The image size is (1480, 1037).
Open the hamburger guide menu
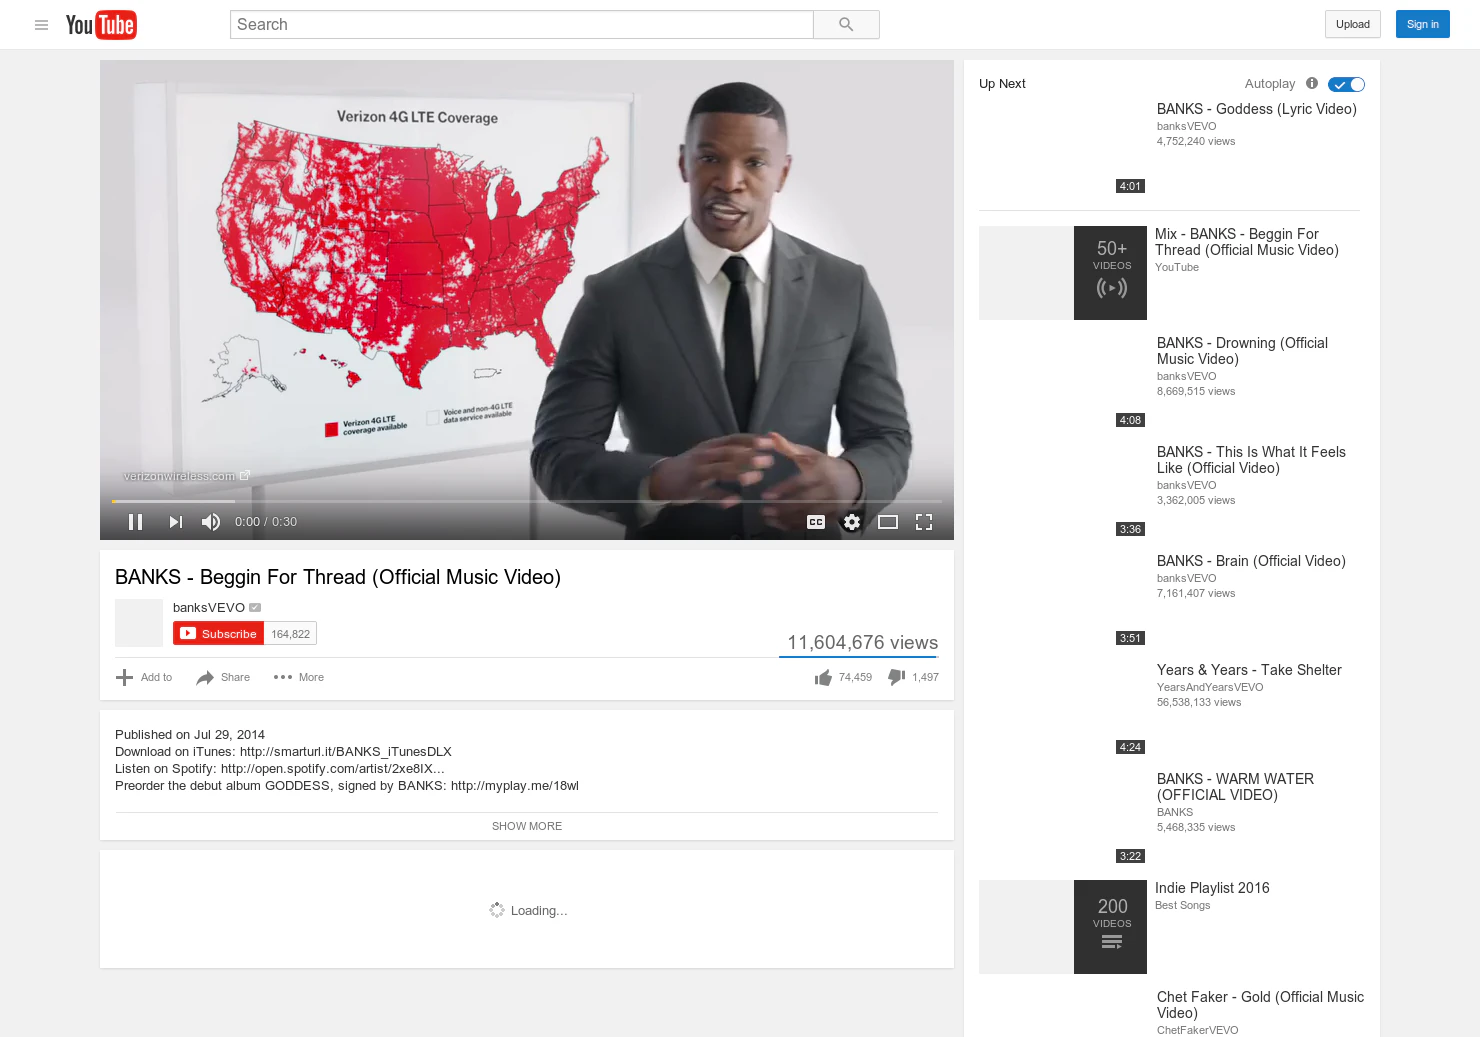coord(41,25)
